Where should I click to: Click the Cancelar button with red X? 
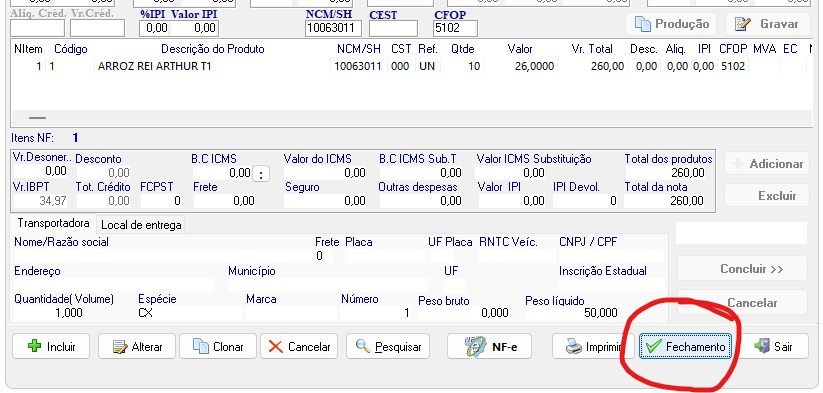click(x=299, y=346)
